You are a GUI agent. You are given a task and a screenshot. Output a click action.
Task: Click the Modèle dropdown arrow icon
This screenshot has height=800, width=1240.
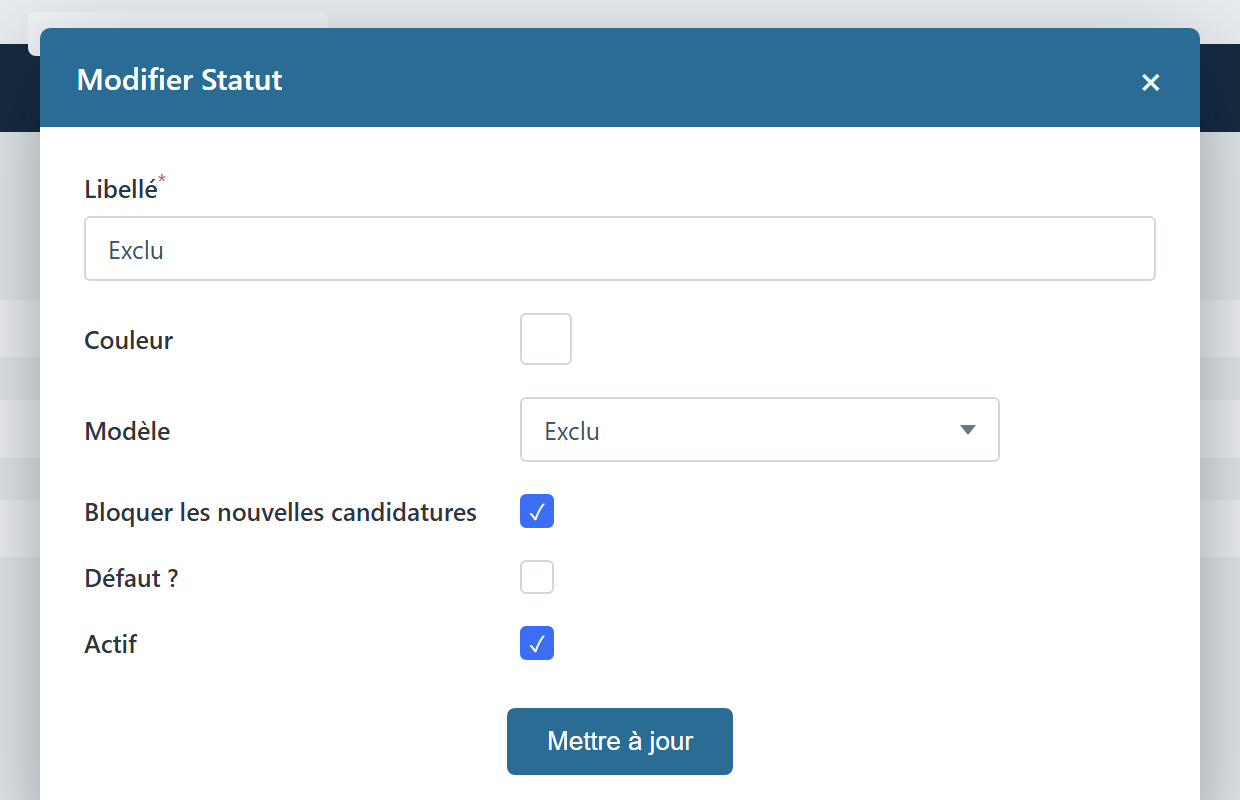coord(967,430)
